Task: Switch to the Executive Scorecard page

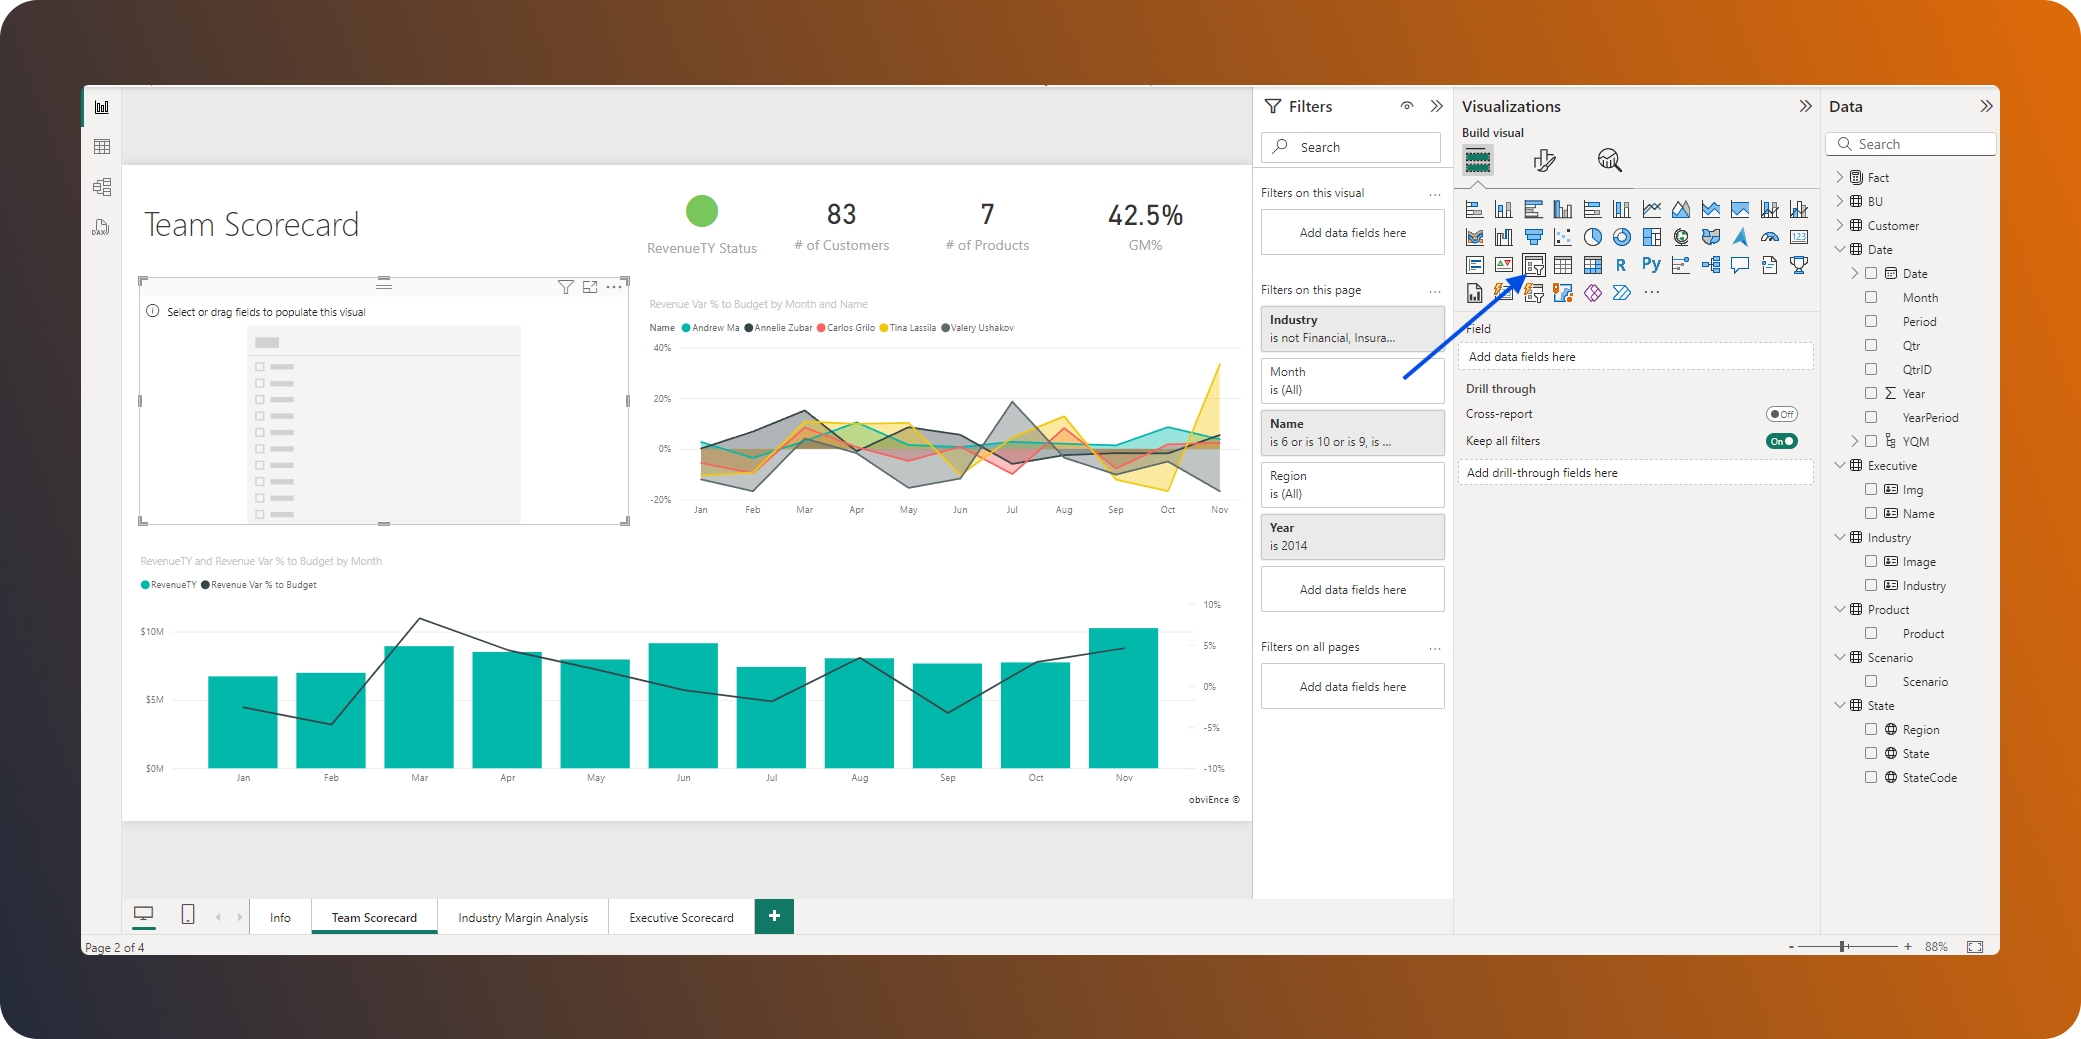Action: click(x=681, y=917)
